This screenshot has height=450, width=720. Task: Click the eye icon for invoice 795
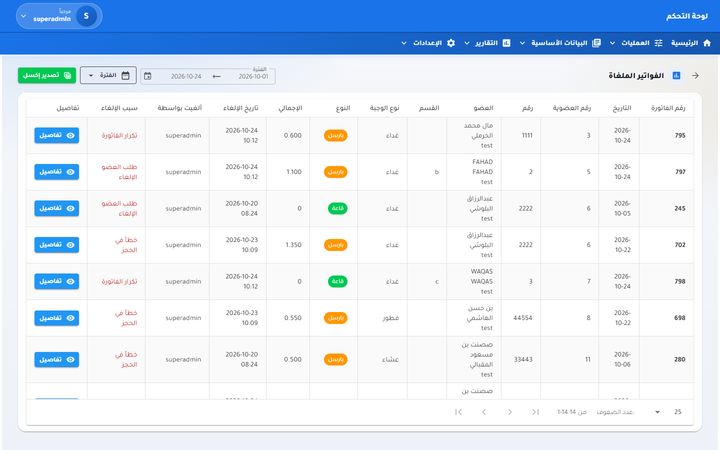point(71,135)
